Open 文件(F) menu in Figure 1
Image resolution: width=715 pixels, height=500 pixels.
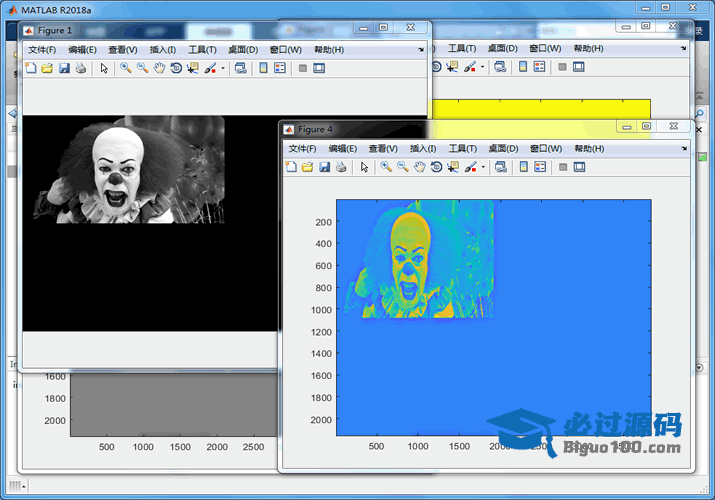click(x=42, y=50)
